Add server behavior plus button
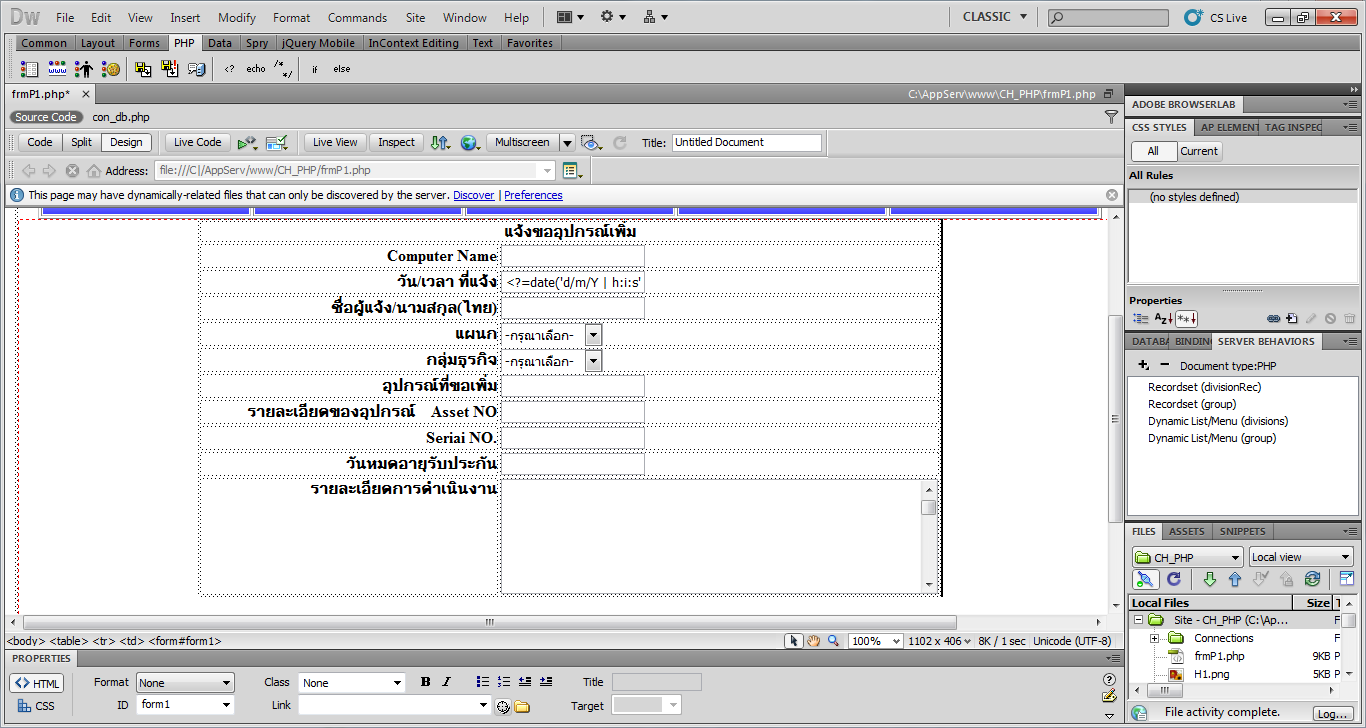The height and width of the screenshot is (728, 1366). 1144,365
